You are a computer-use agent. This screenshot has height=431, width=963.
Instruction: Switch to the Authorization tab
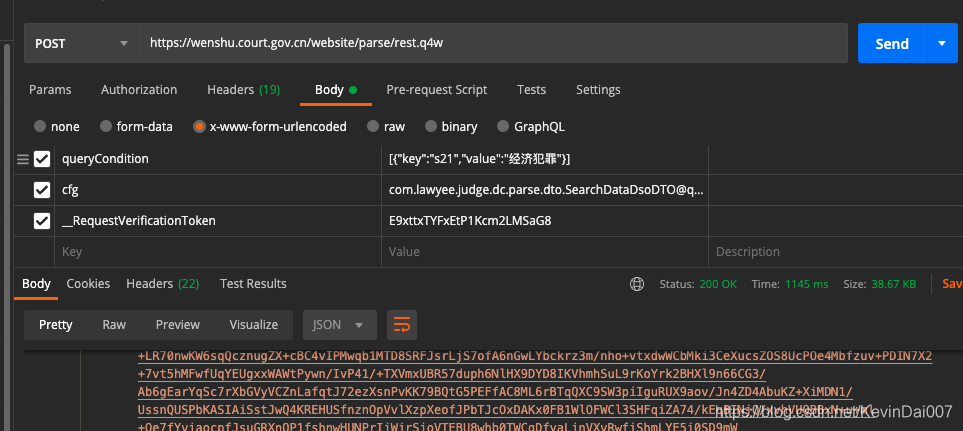coord(139,90)
